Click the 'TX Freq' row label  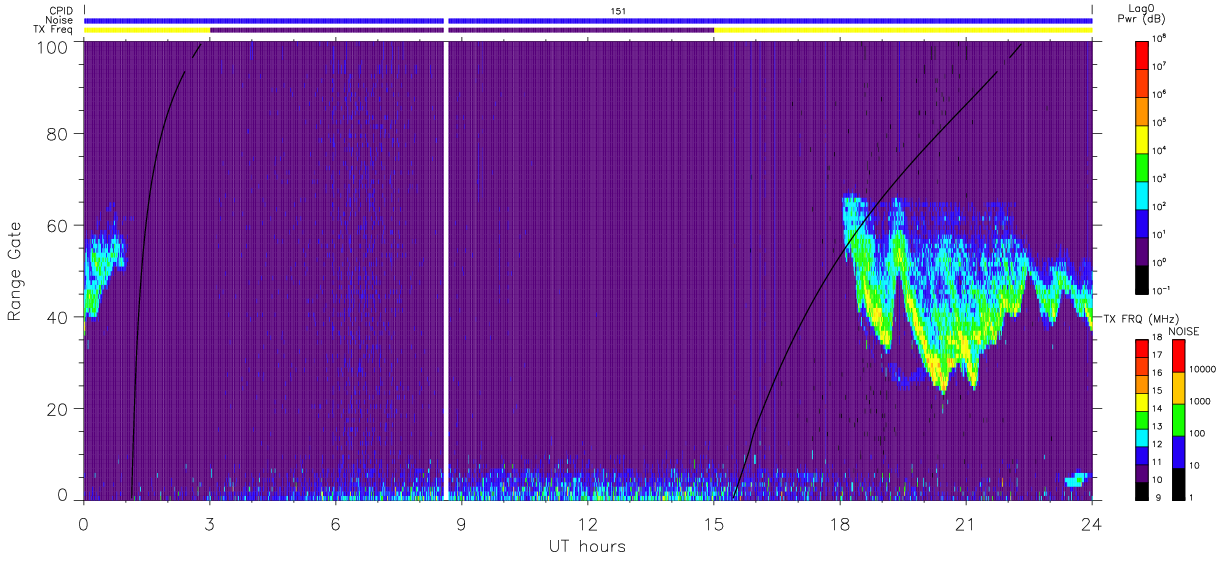54,30
